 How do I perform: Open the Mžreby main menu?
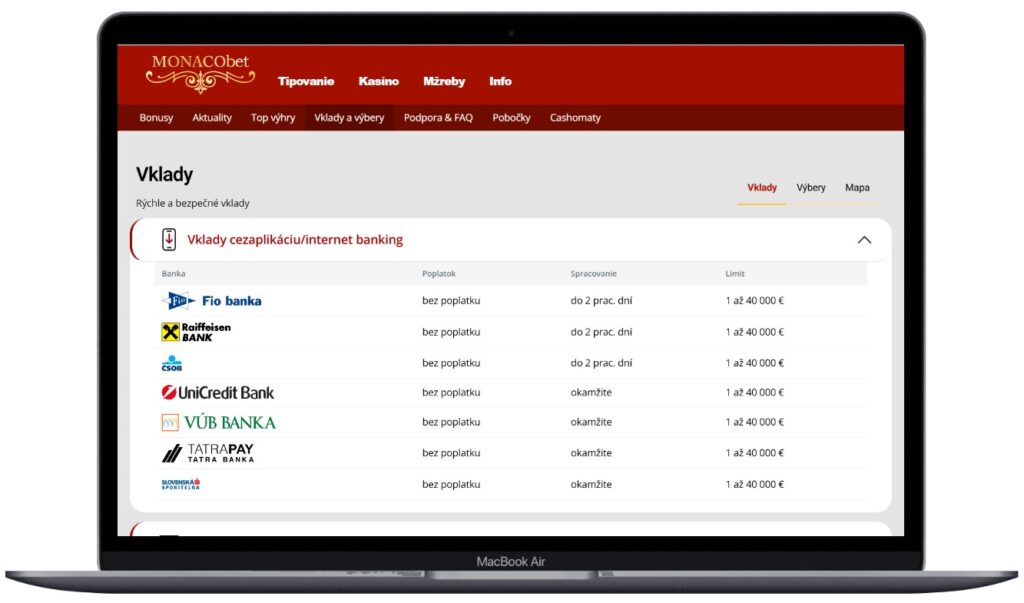pos(444,81)
